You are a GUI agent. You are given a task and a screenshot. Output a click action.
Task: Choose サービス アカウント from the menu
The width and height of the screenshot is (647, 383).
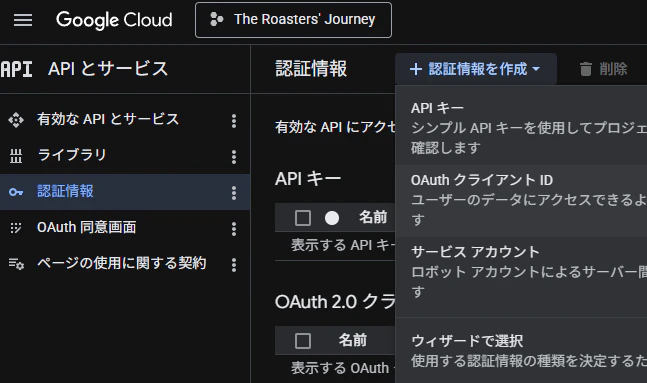(x=521, y=272)
